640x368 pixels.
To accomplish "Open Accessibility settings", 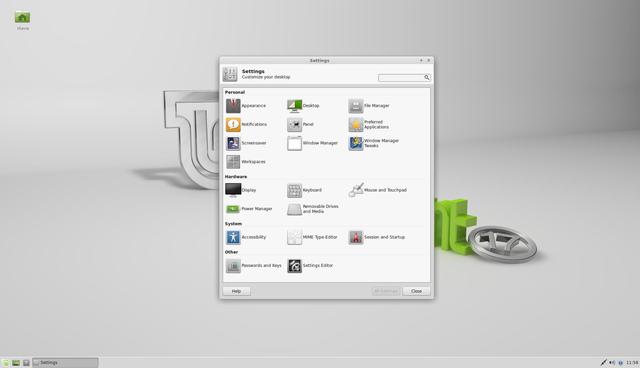I will [x=246, y=237].
